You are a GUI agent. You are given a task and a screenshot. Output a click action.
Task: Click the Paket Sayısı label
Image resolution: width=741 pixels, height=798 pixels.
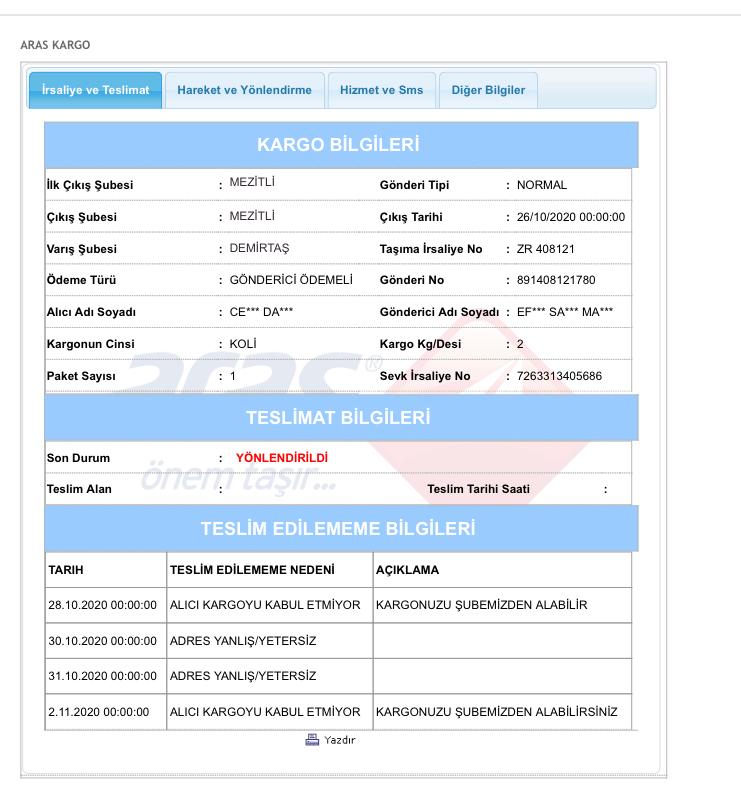tap(81, 376)
